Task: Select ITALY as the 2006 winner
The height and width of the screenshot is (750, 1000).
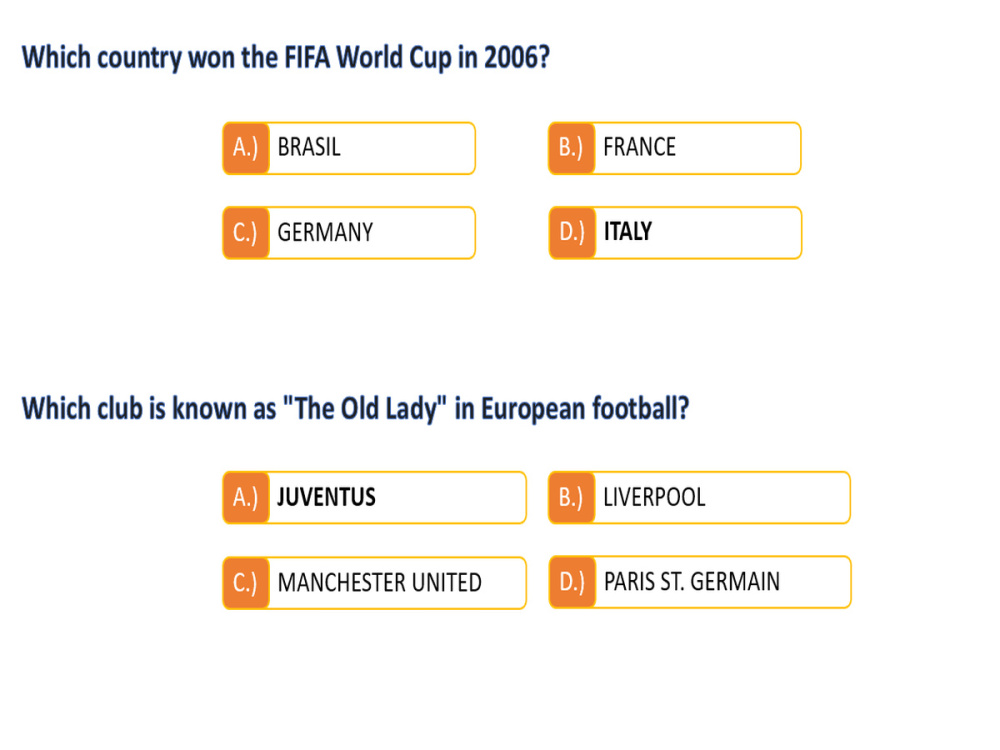Action: point(675,233)
